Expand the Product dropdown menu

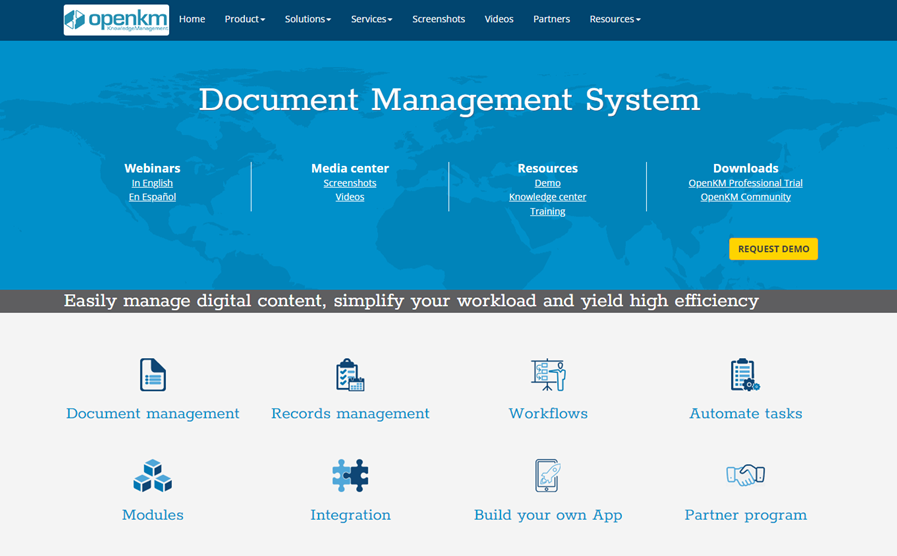click(244, 19)
